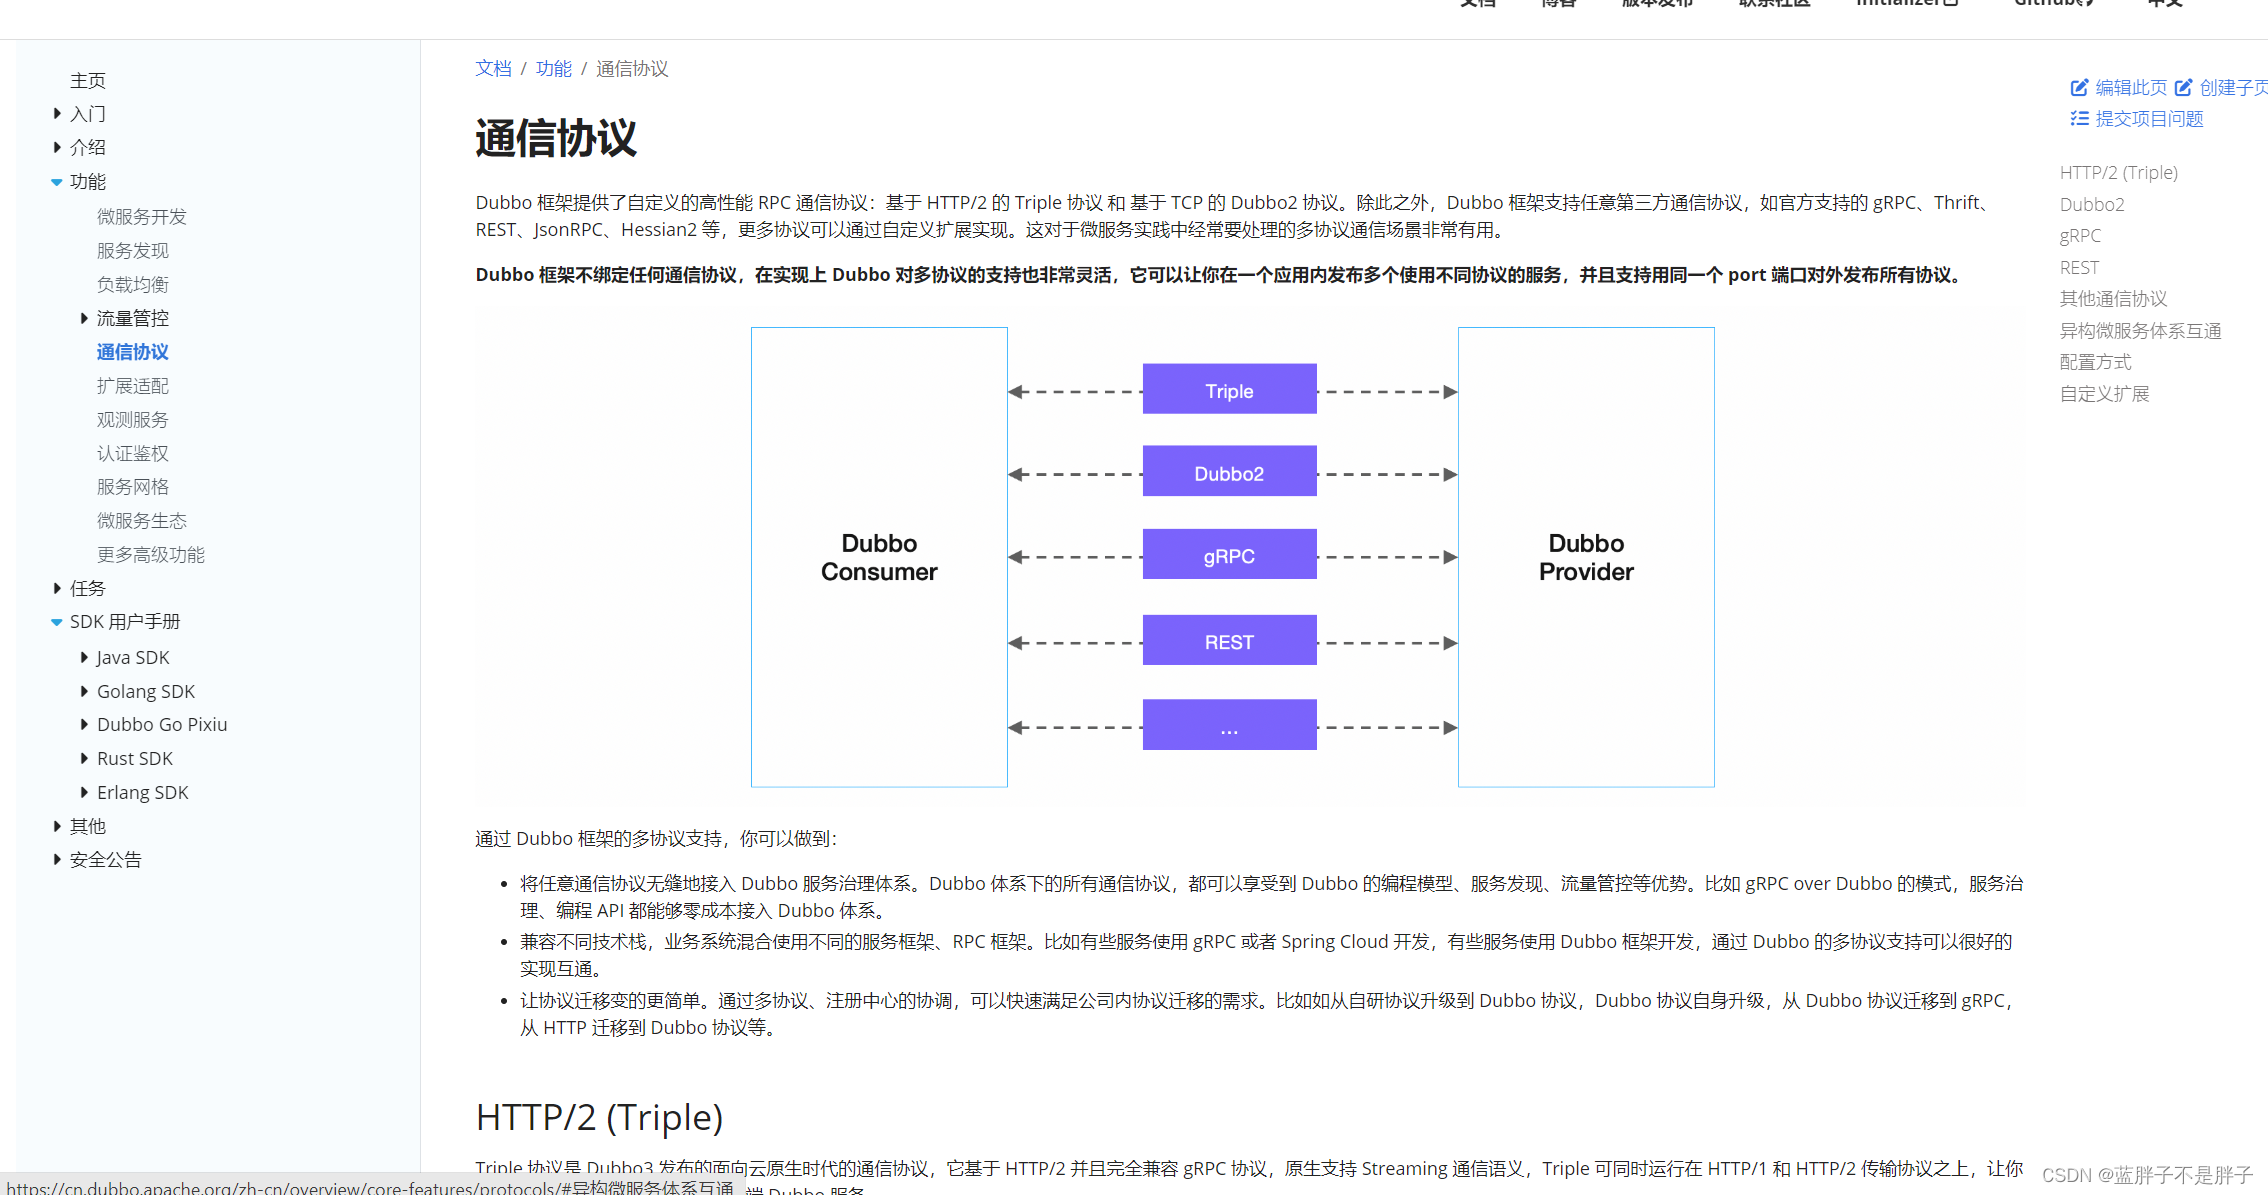Click the 创建子页 link

2234,88
